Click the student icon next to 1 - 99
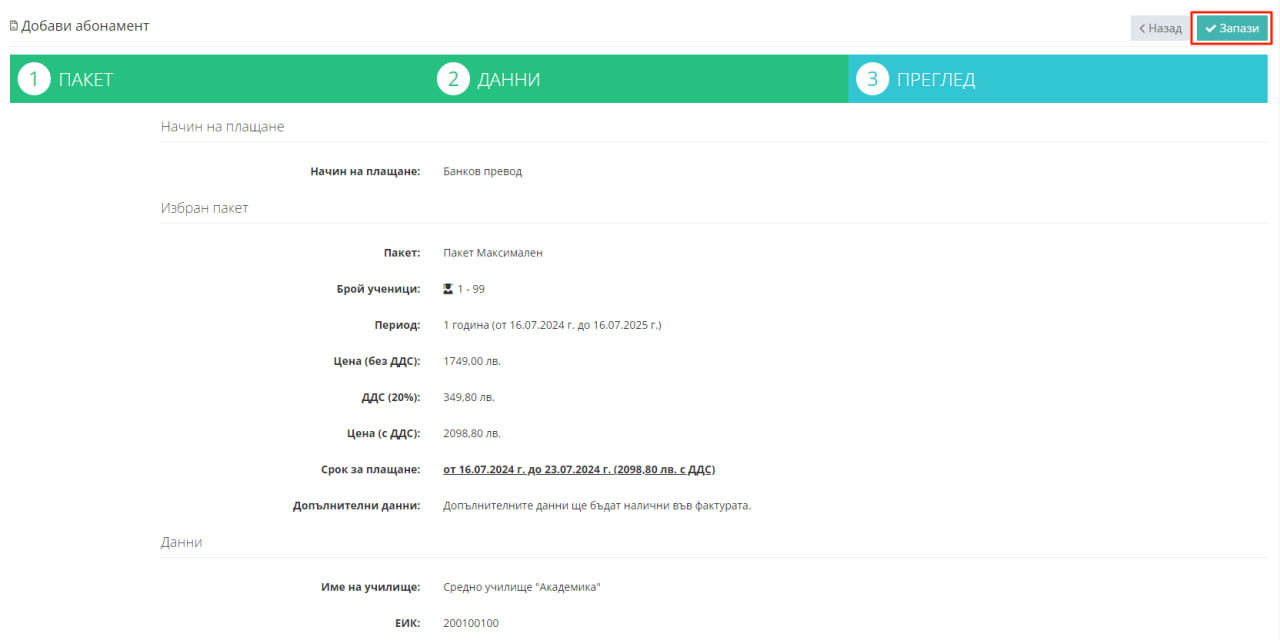Viewport: 1280px width, 640px height. pos(448,289)
